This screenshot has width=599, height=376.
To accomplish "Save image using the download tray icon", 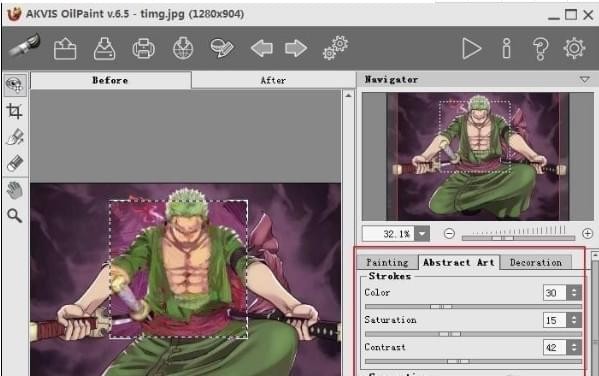I will pos(104,48).
